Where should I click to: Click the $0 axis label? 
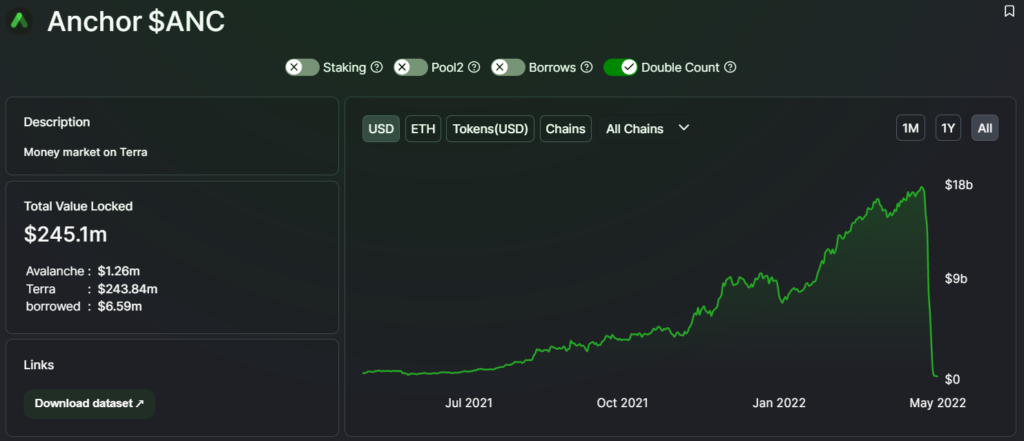(x=952, y=380)
